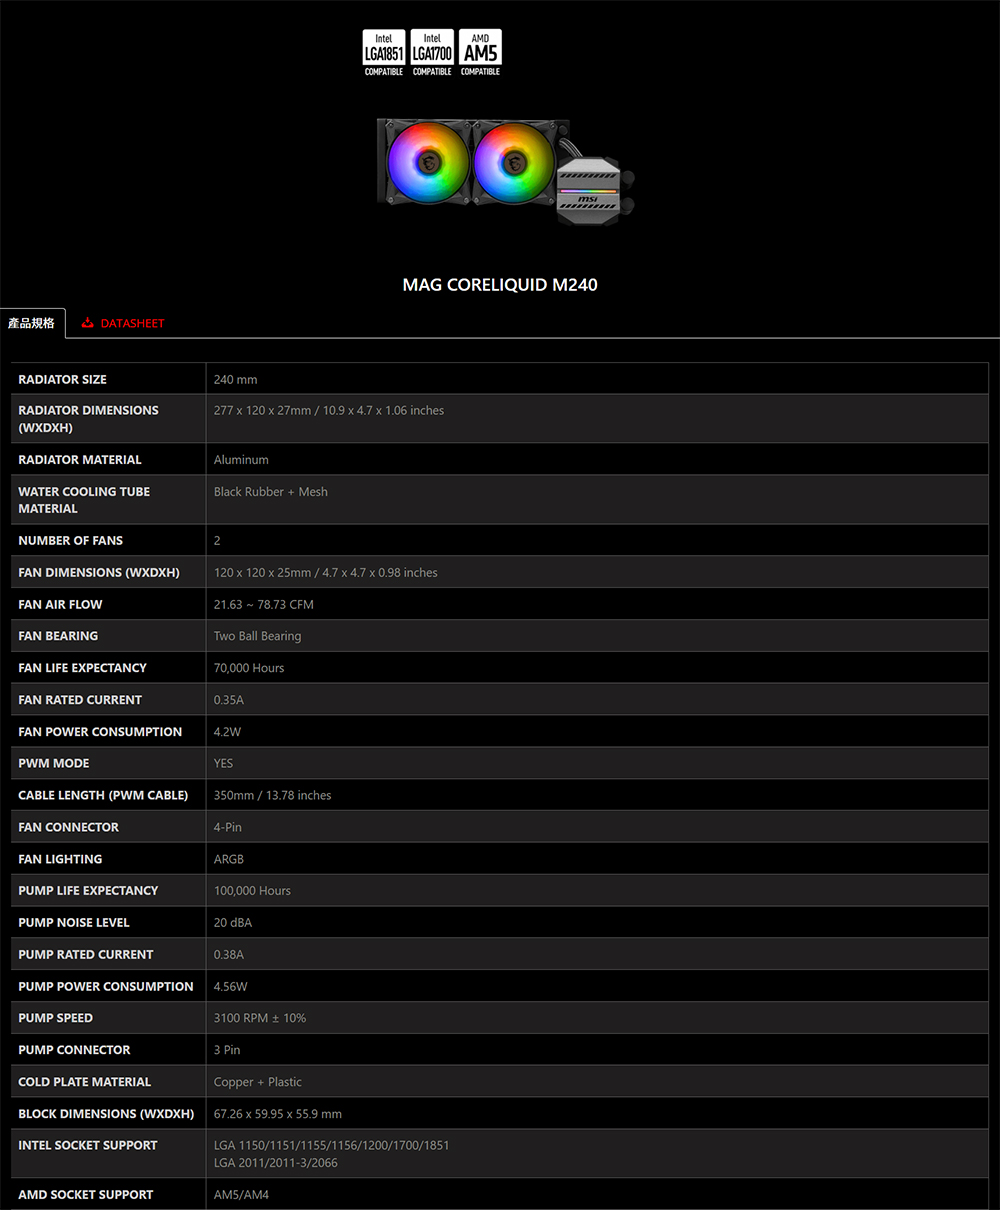Image resolution: width=1000 pixels, height=1210 pixels.
Task: Click the 67.26 x 59.95 x 55.9 mm value
Action: [x=278, y=1113]
